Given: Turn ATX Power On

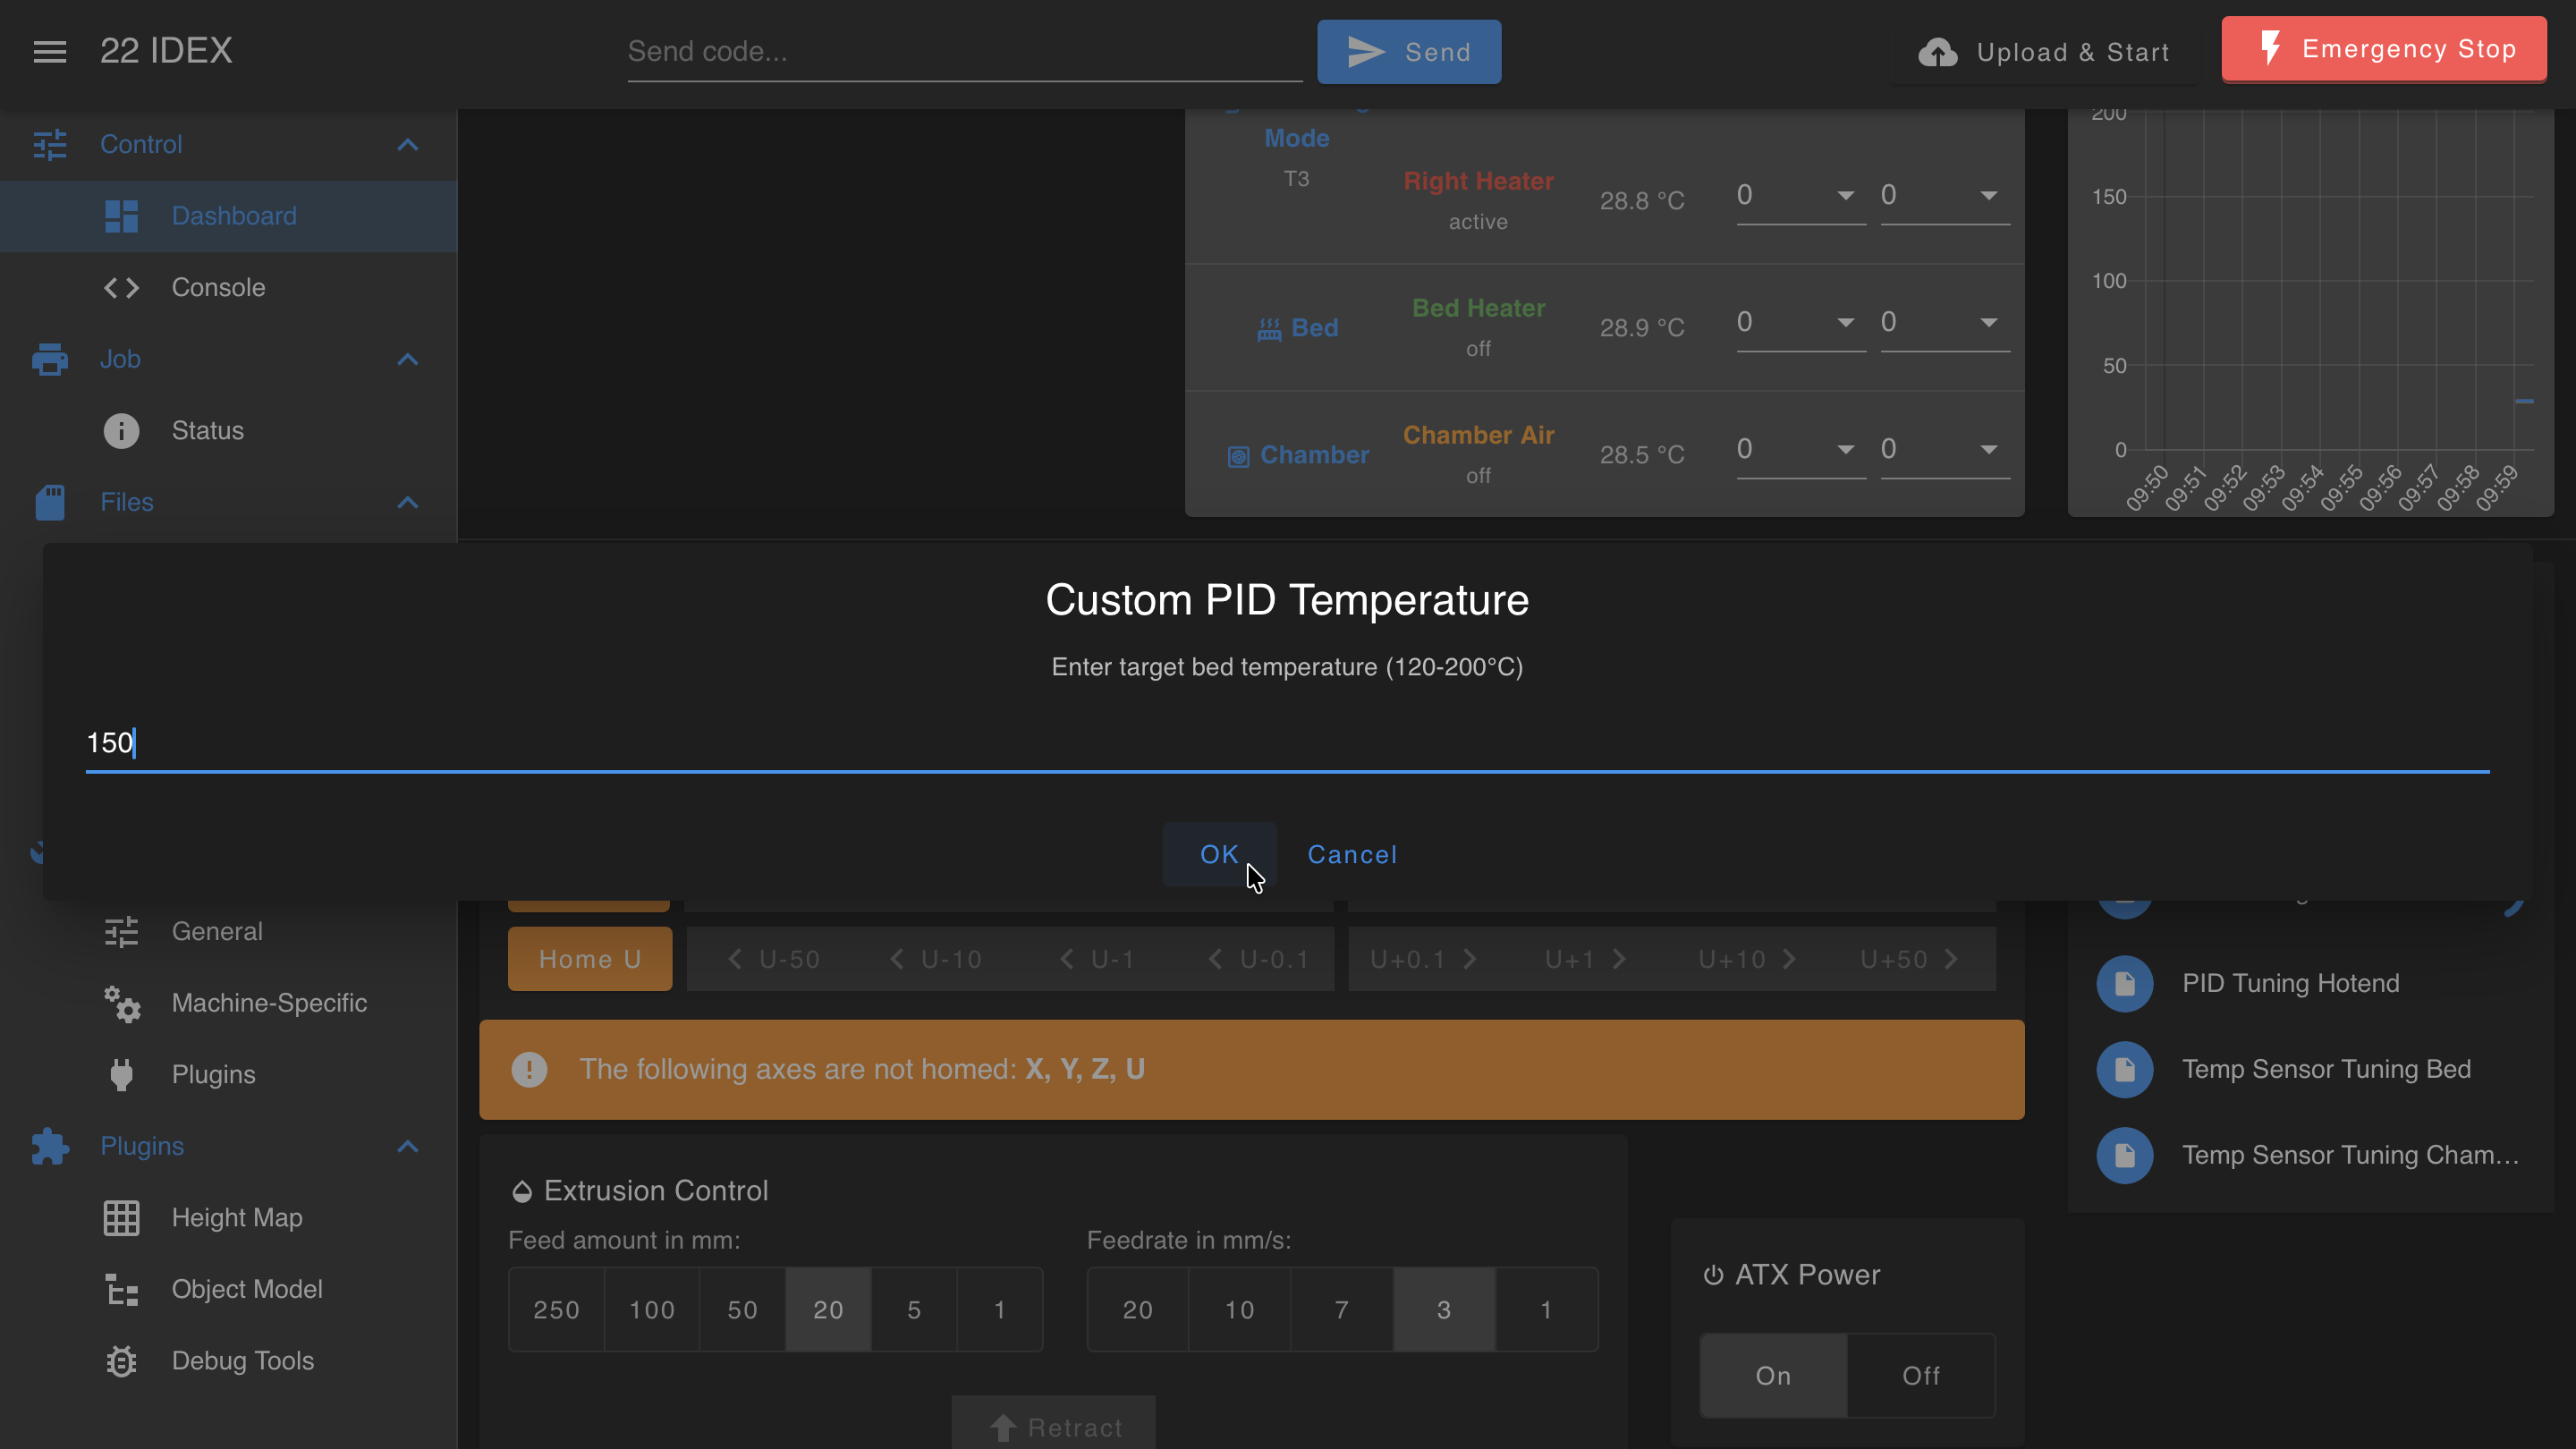Looking at the screenshot, I should coord(1773,1376).
